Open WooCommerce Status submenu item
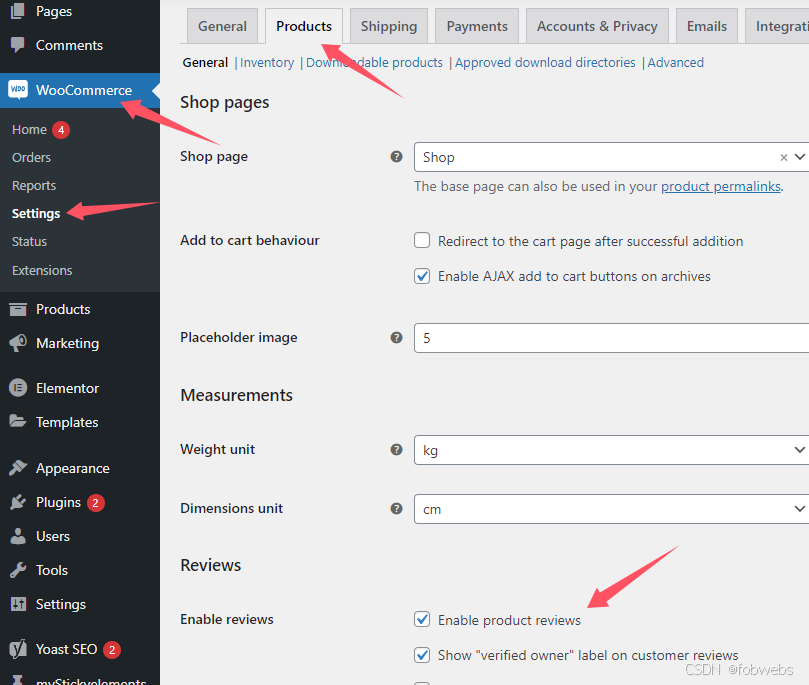 coord(29,241)
